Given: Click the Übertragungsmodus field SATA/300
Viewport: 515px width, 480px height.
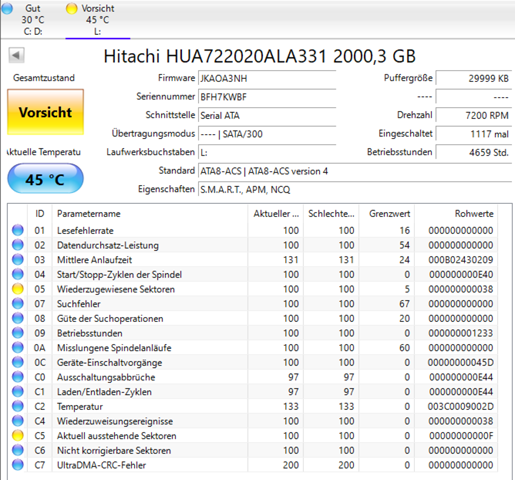Looking at the screenshot, I should [267, 134].
